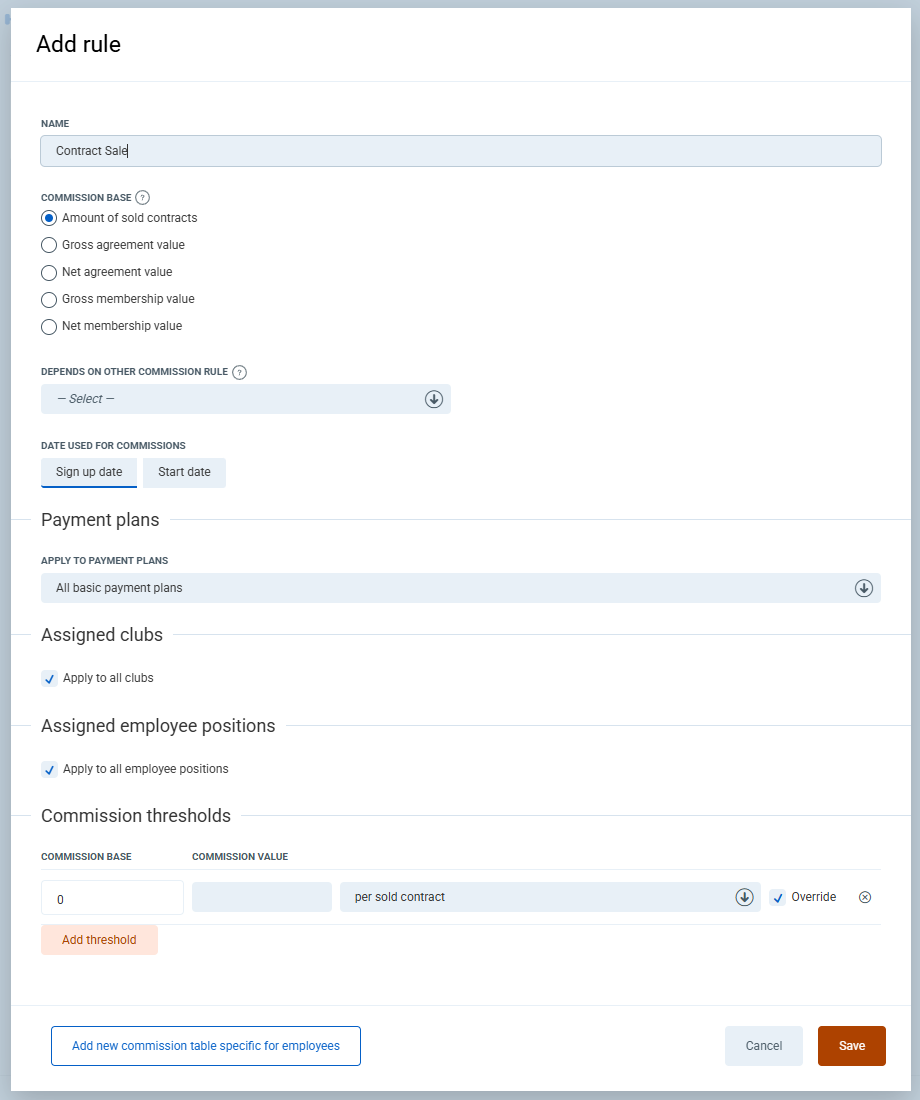The image size is (920, 1100).
Task: Select the Sign up date tab
Action: tap(89, 472)
